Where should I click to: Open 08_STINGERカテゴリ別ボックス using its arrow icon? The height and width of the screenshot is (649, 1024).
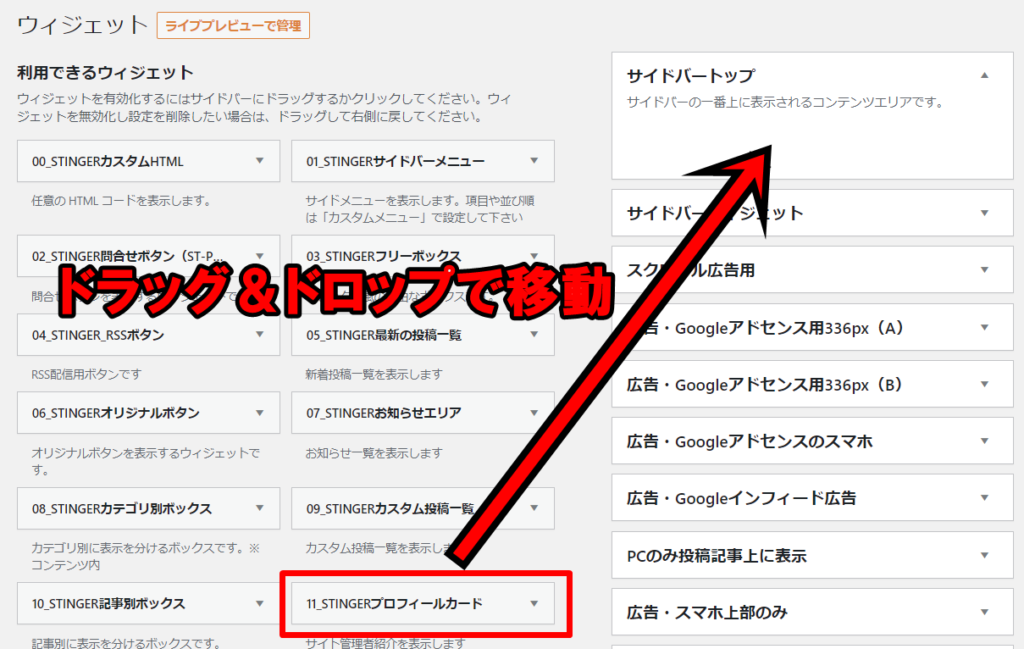tap(260, 508)
